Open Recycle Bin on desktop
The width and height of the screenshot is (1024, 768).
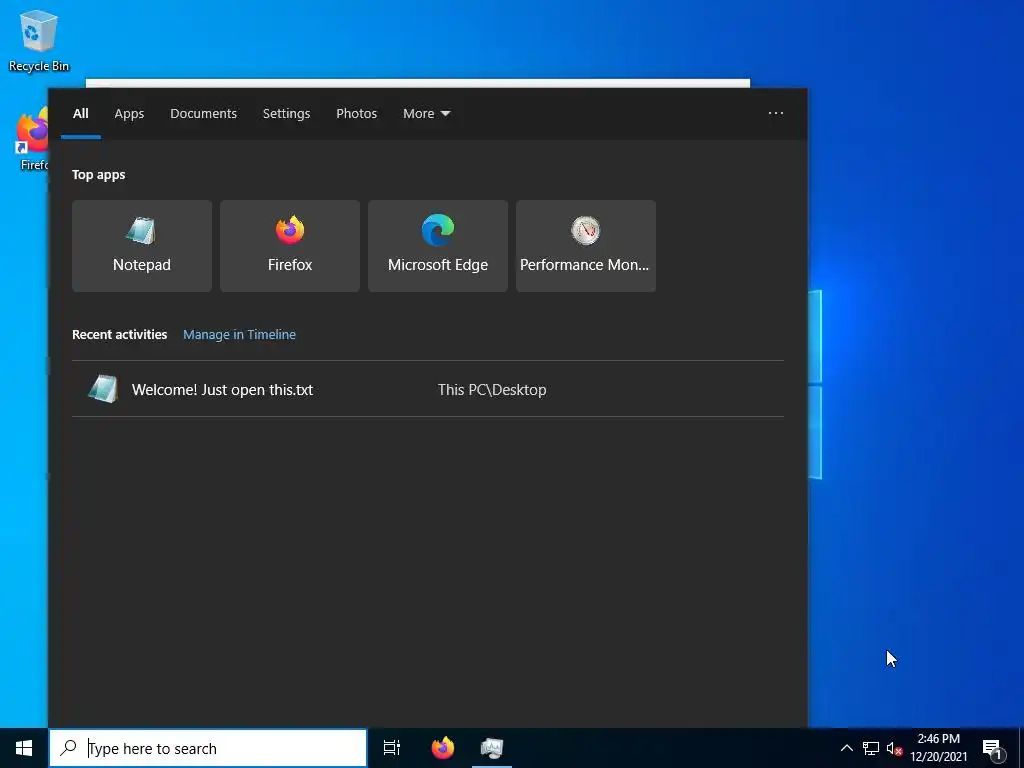(x=39, y=40)
